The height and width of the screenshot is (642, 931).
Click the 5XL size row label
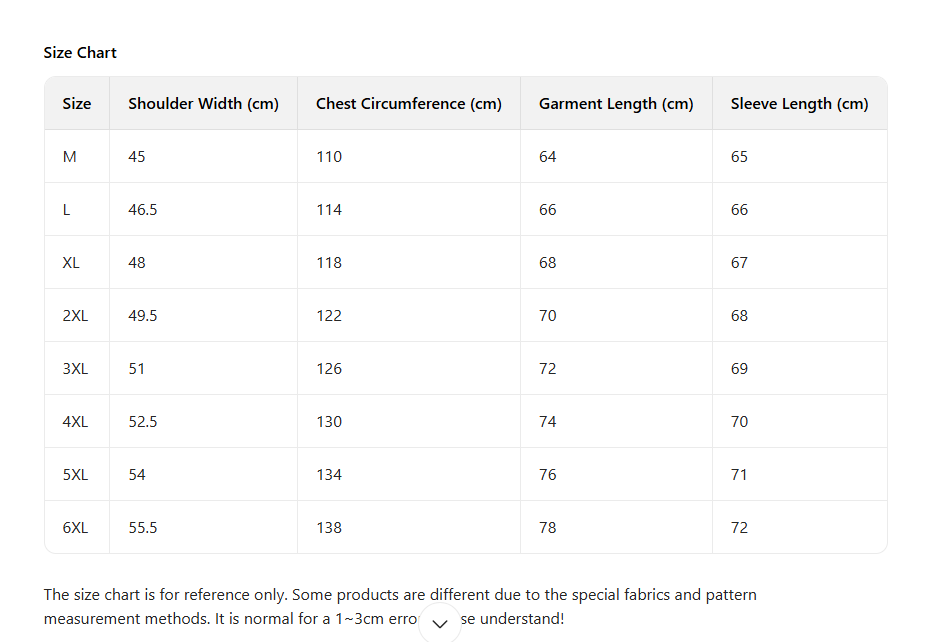pos(75,475)
